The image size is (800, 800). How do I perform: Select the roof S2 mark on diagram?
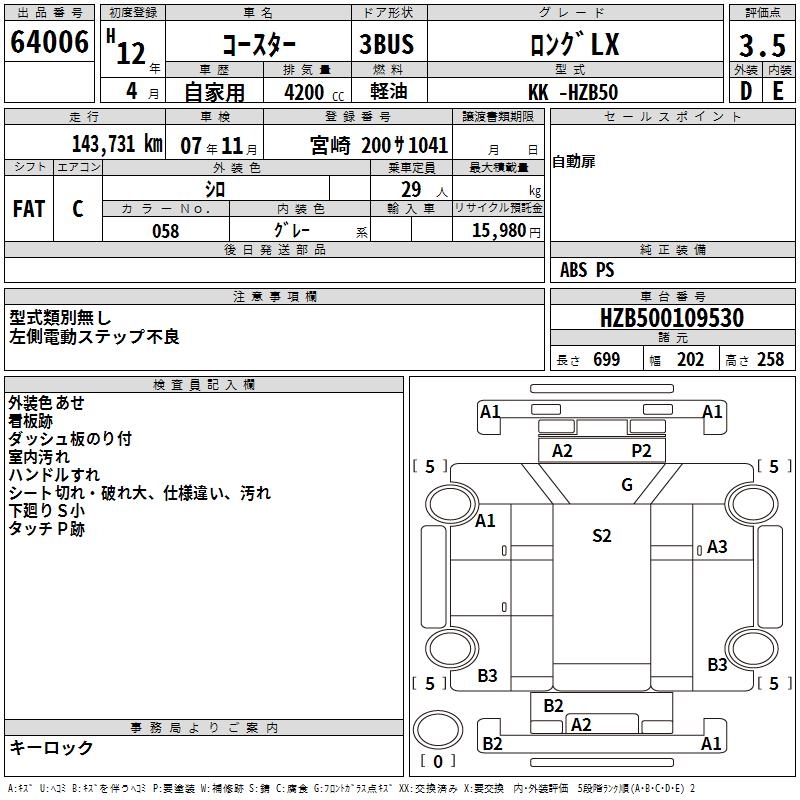602,536
